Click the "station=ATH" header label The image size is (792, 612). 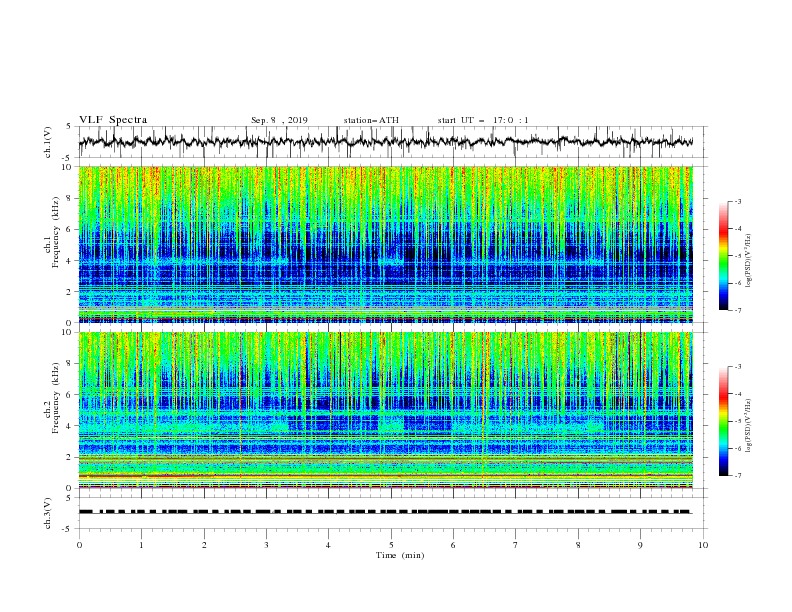click(371, 120)
